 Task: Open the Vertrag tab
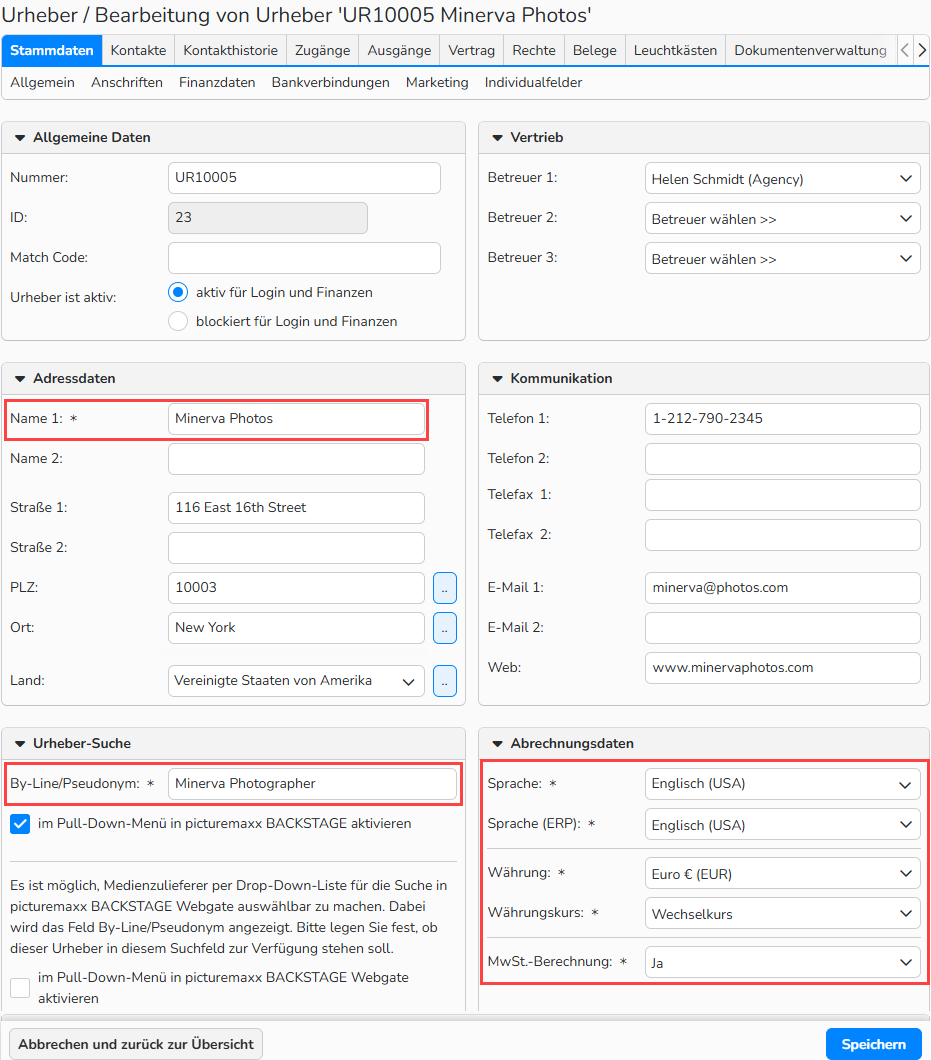click(x=472, y=50)
